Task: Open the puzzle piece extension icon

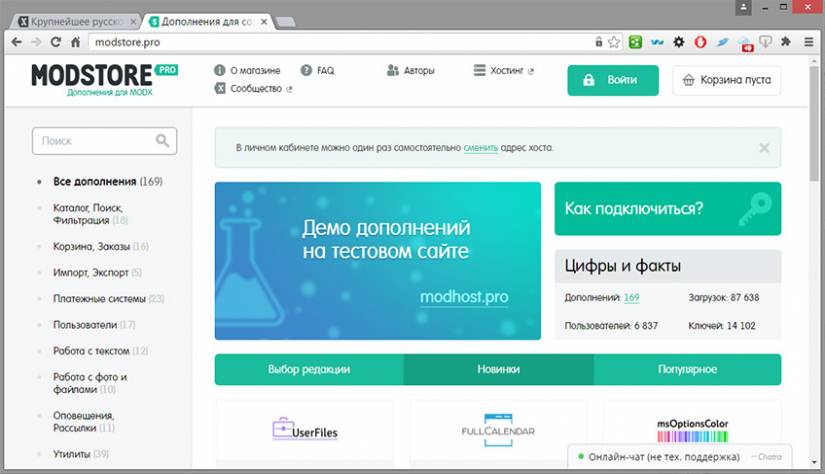Action: pyautogui.click(x=786, y=42)
